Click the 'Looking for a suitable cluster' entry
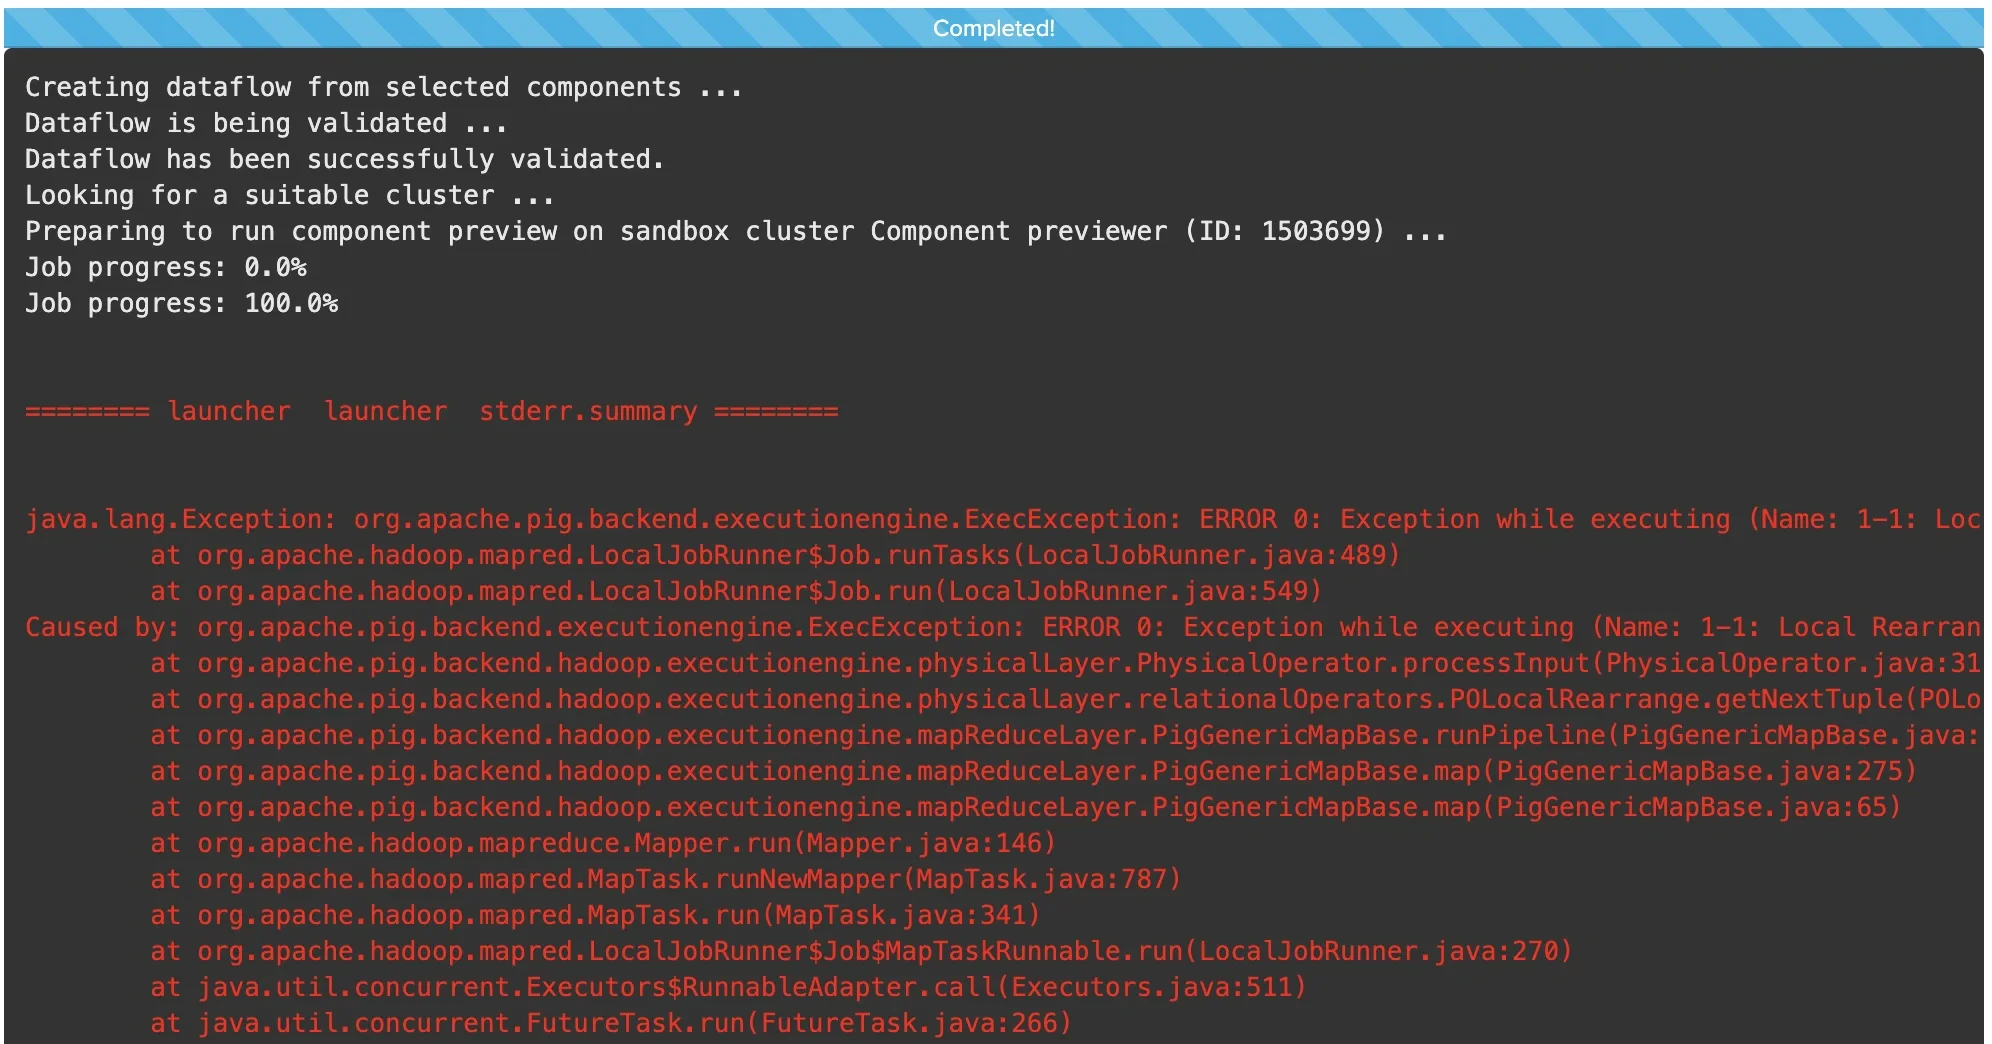This screenshot has width=1992, height=1044. pos(288,195)
